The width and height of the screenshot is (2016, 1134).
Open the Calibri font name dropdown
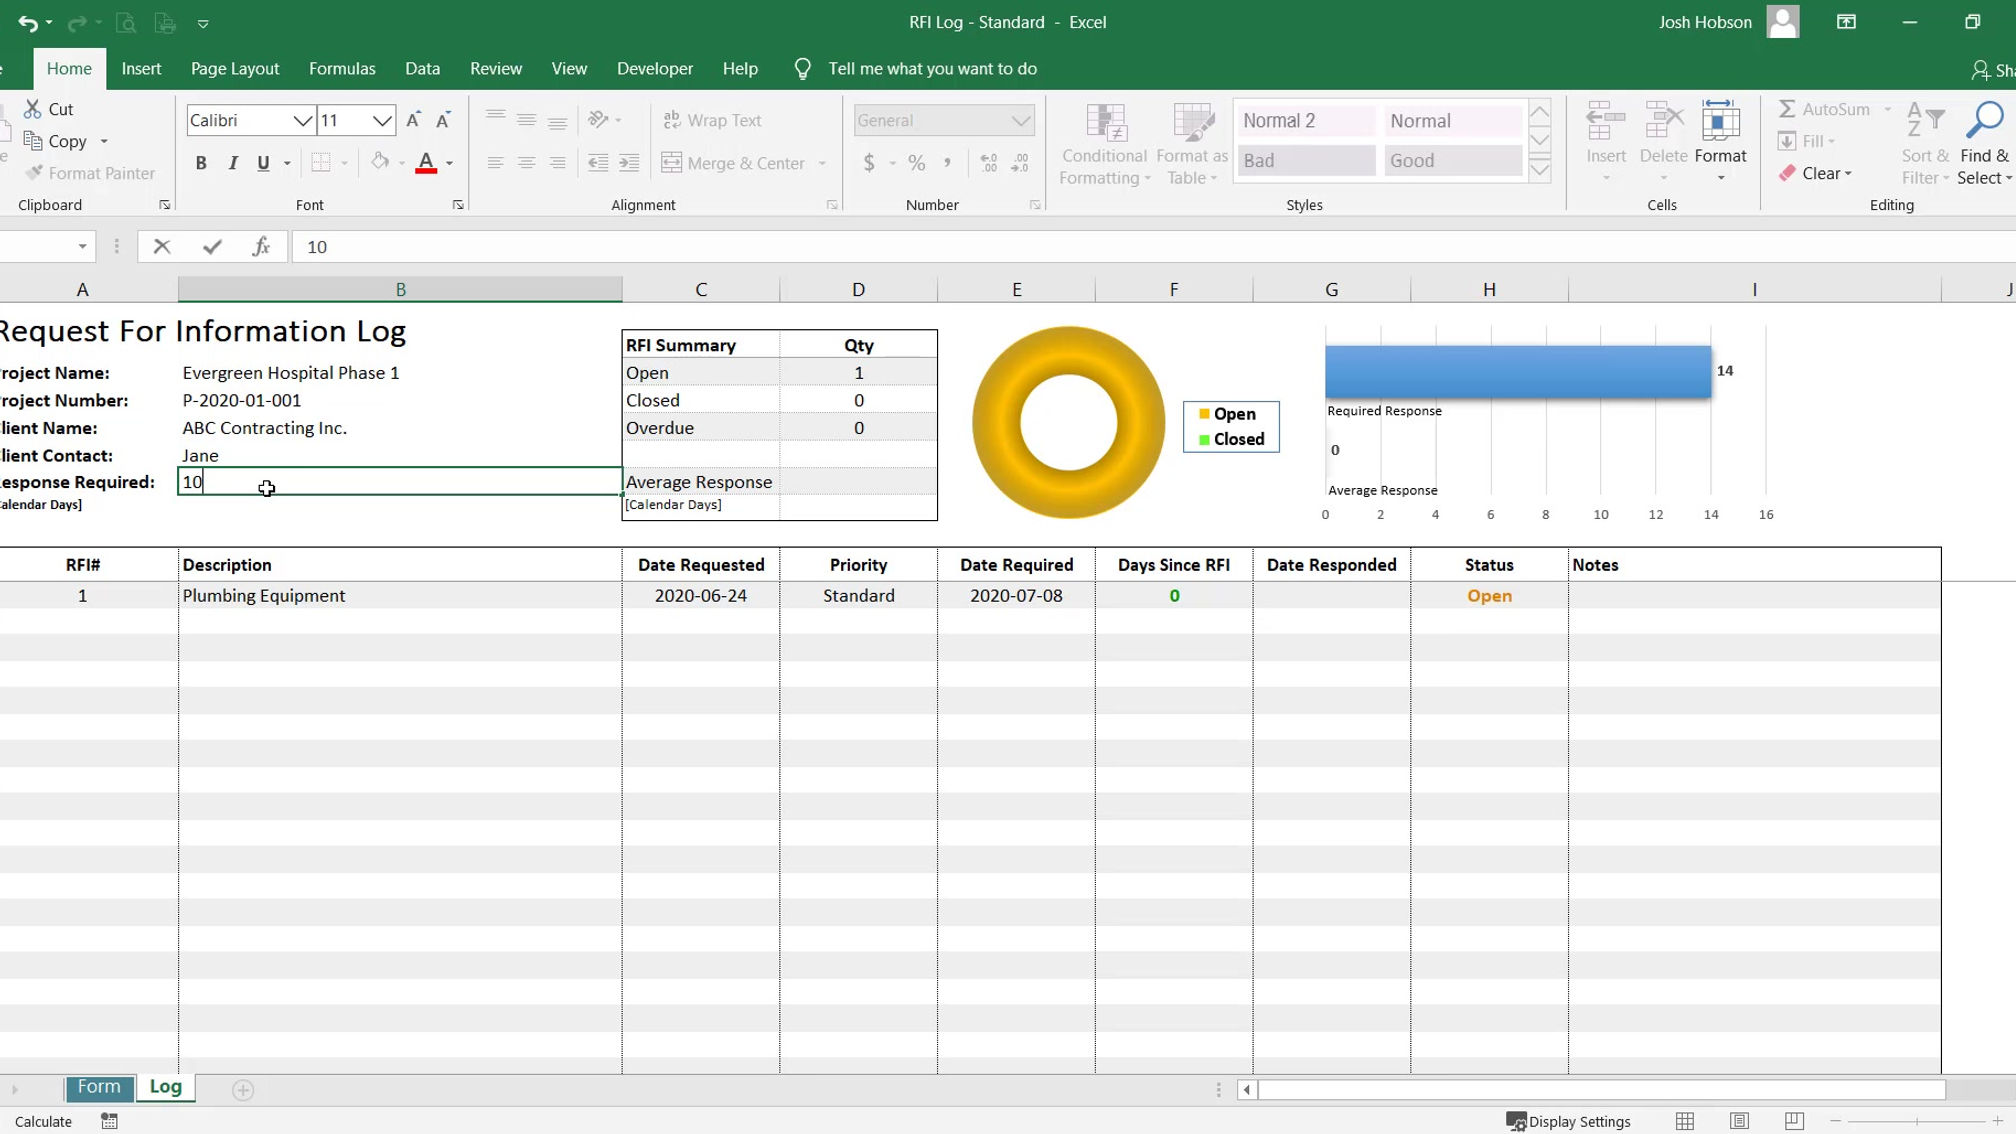tap(302, 121)
